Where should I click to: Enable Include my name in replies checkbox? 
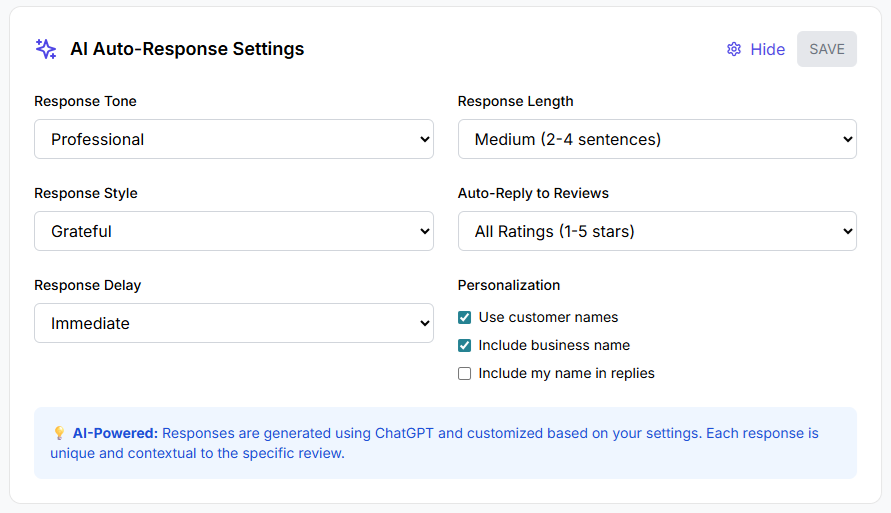tap(465, 374)
